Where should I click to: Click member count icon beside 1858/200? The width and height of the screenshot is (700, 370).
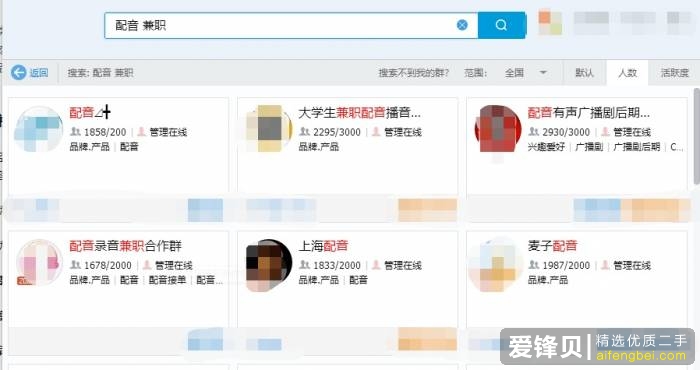[x=75, y=131]
